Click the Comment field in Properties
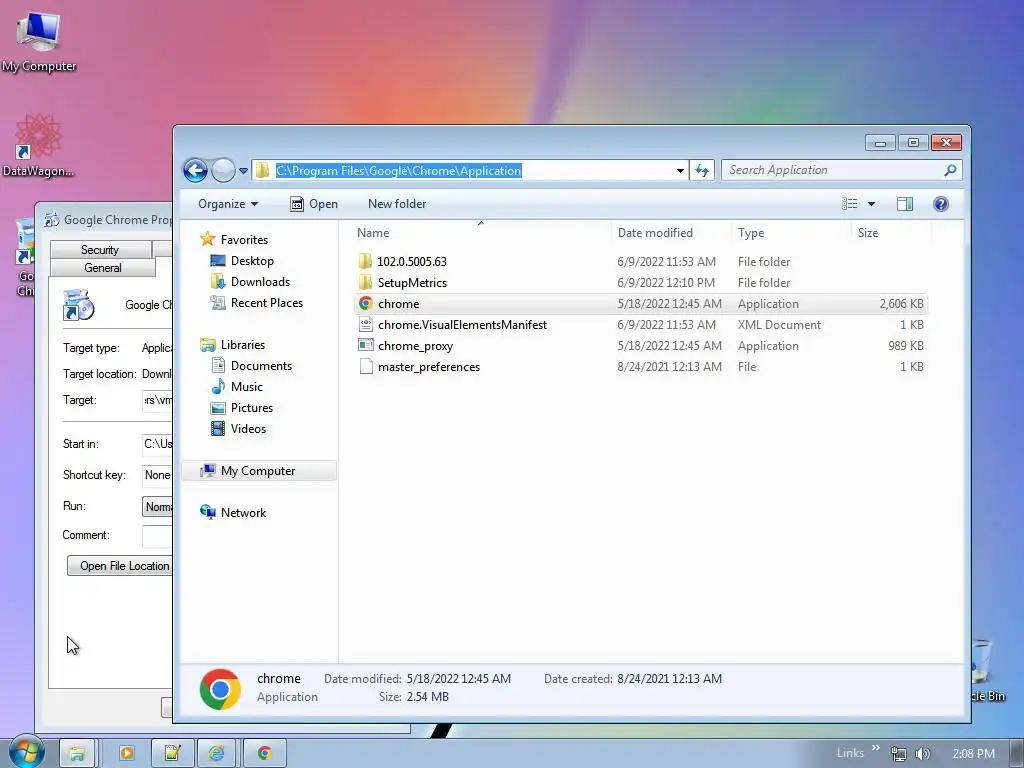Image resolution: width=1024 pixels, height=768 pixels. (x=157, y=536)
